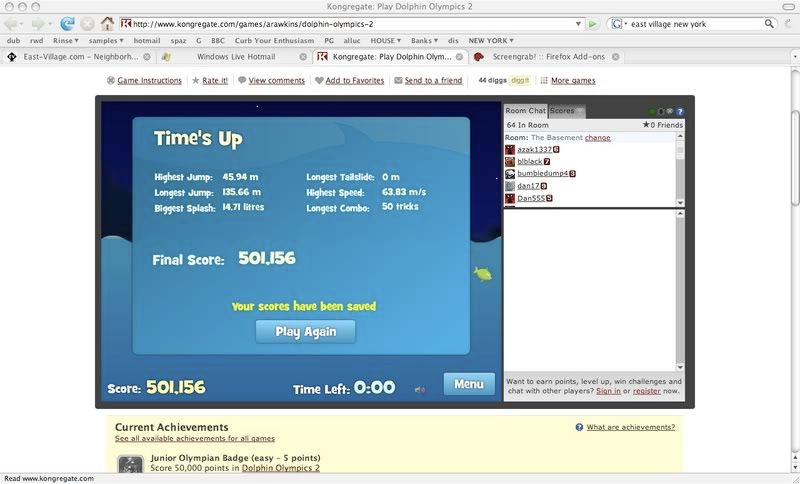The width and height of the screenshot is (800, 484).
Task: Click Add to Favorites link
Action: tap(355, 81)
